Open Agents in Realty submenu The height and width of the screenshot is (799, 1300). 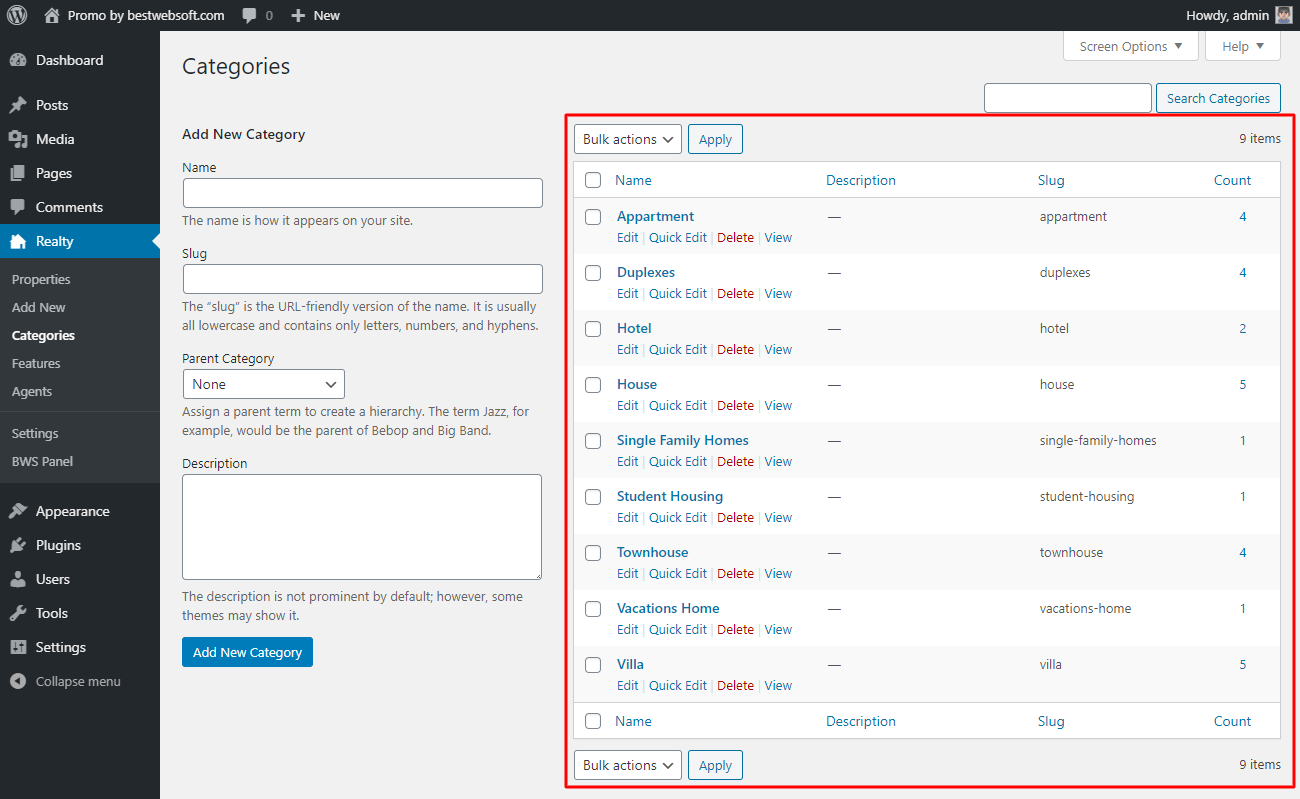(x=32, y=391)
